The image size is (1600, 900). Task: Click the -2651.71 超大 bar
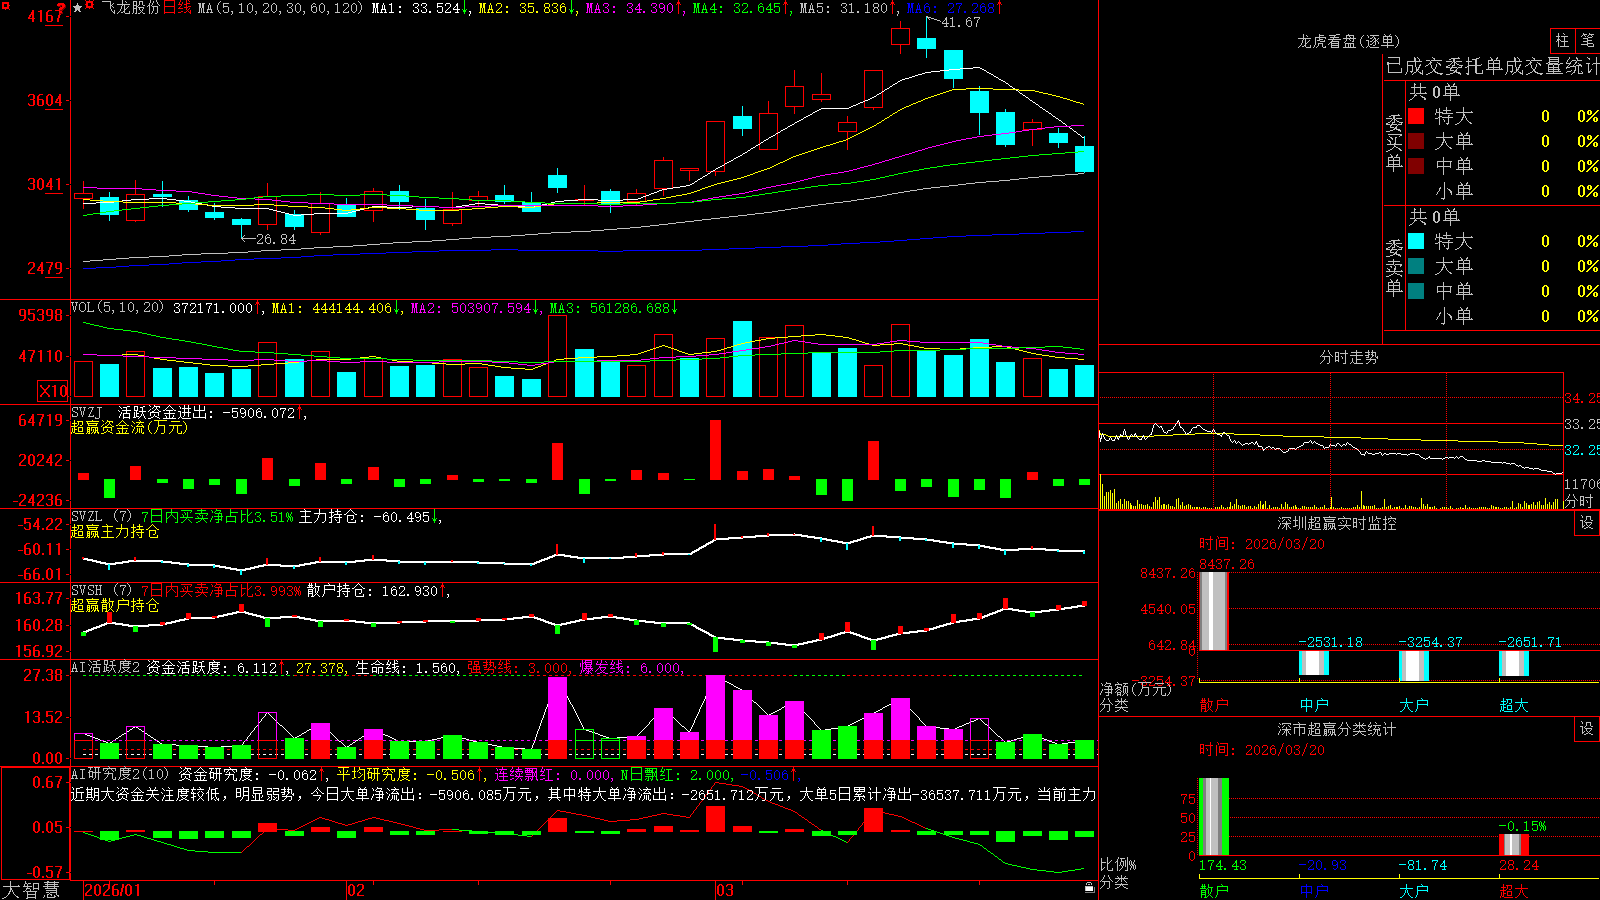pyautogui.click(x=1514, y=664)
